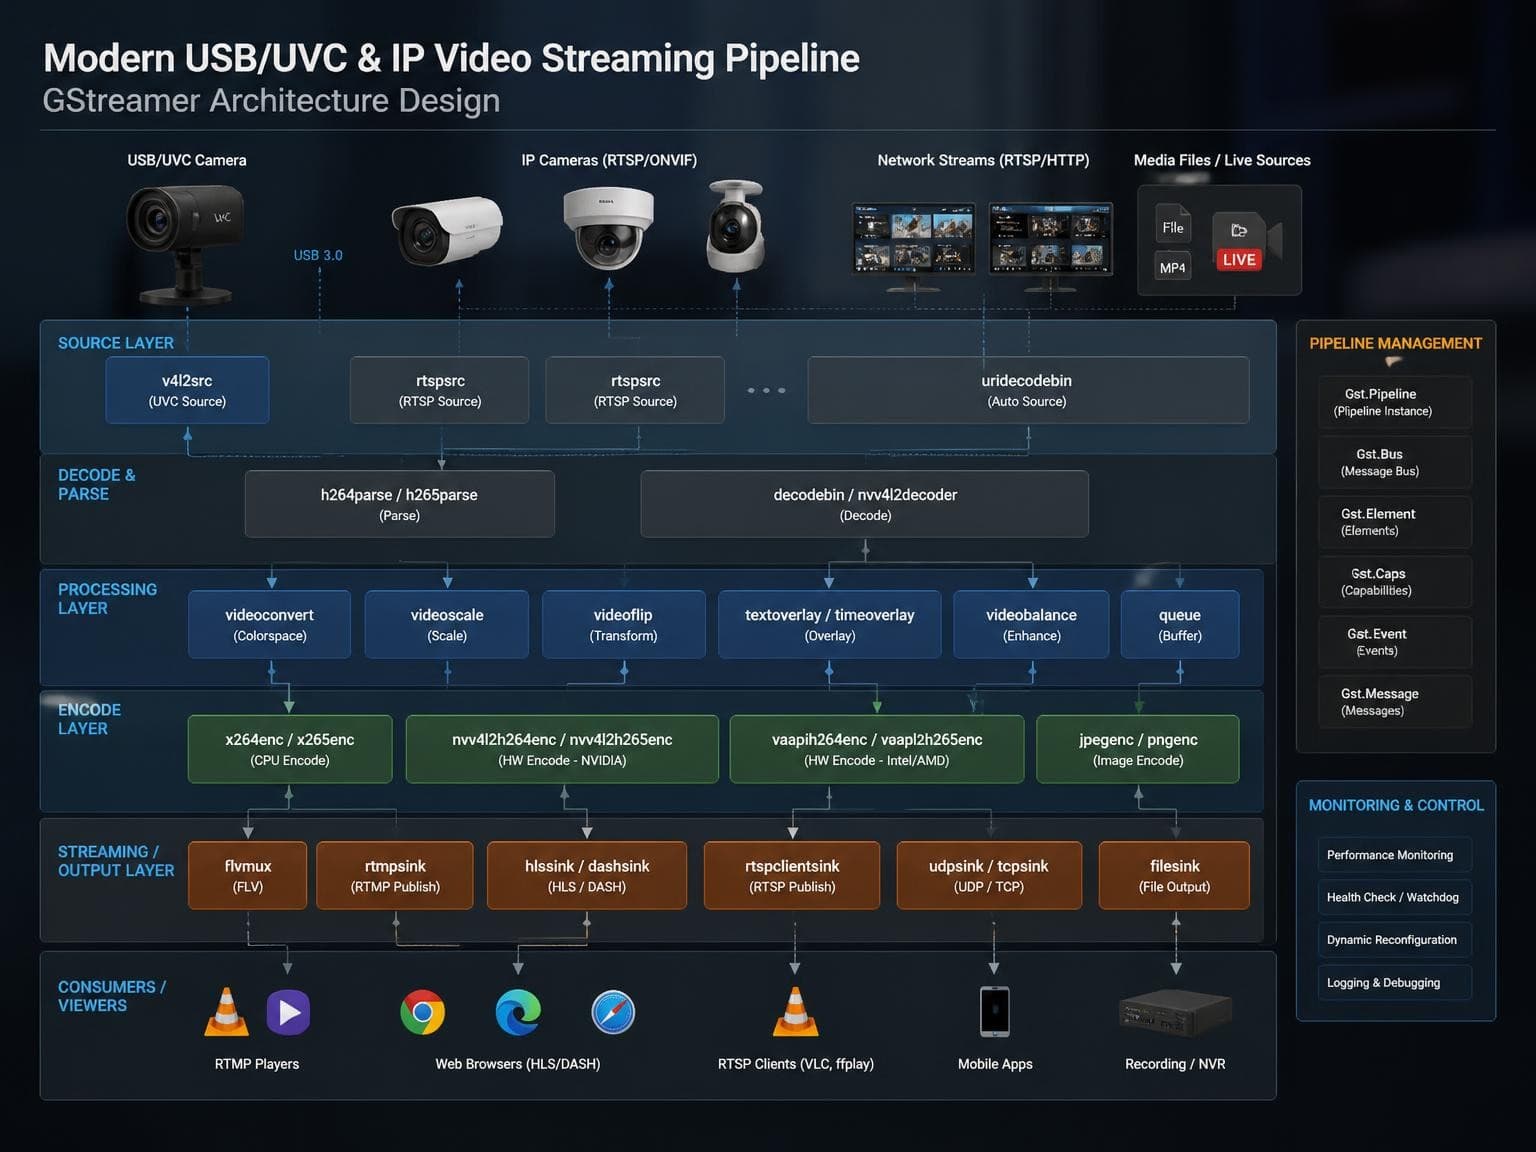Click the "USB 3.0" label

(318, 255)
